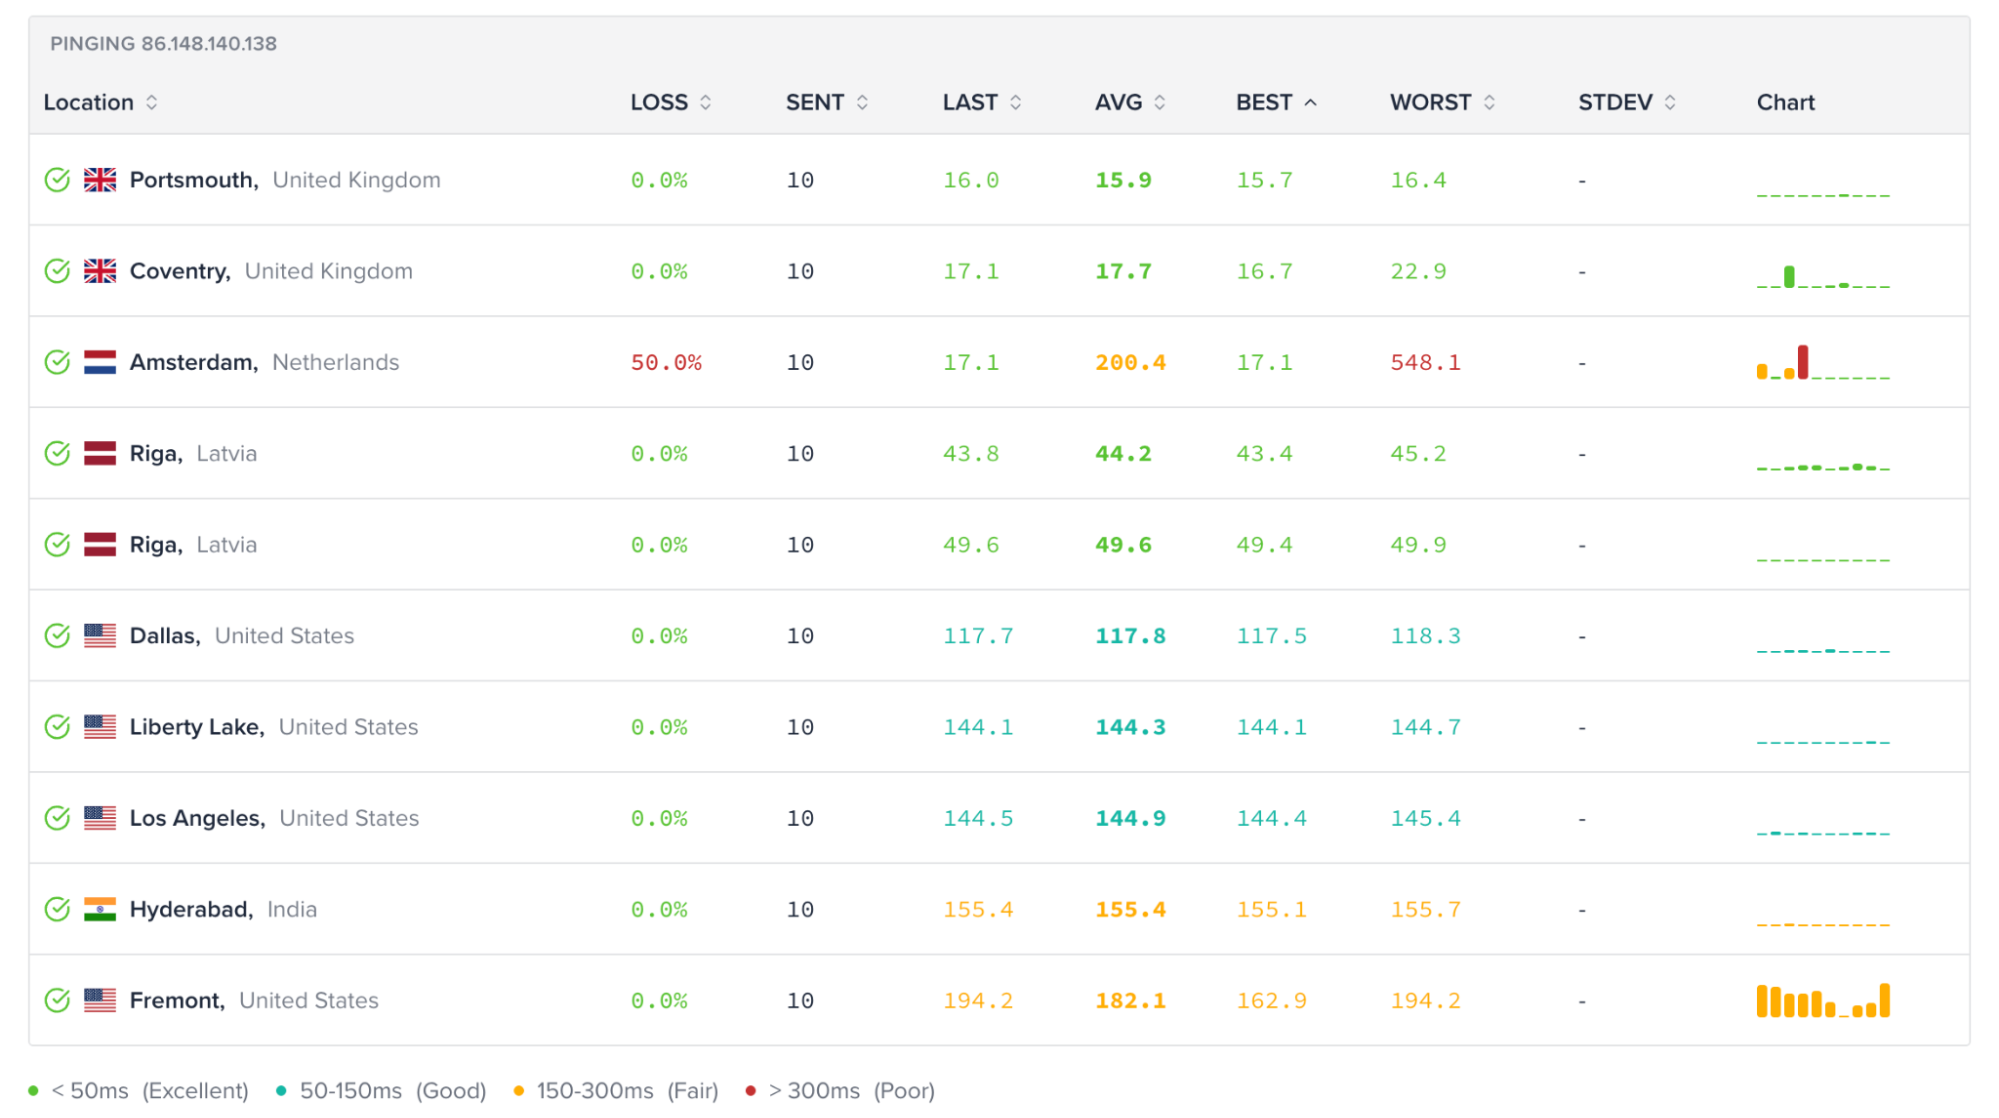Sort table by LOSS column arrows
The image size is (1999, 1118).
tap(705, 102)
